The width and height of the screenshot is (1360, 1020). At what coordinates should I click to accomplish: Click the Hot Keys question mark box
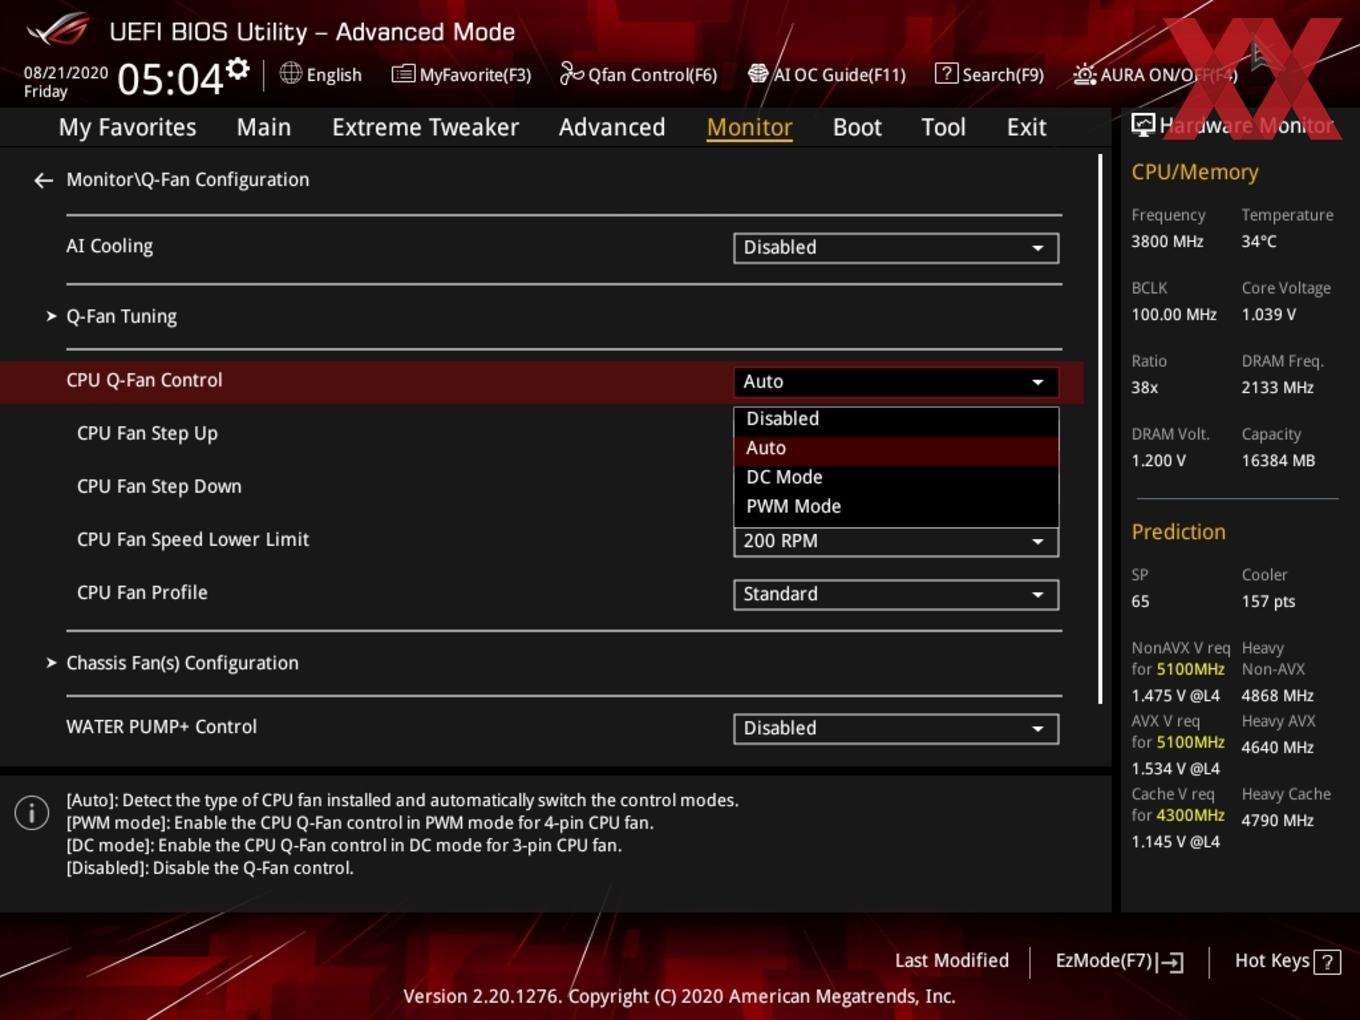click(1327, 962)
